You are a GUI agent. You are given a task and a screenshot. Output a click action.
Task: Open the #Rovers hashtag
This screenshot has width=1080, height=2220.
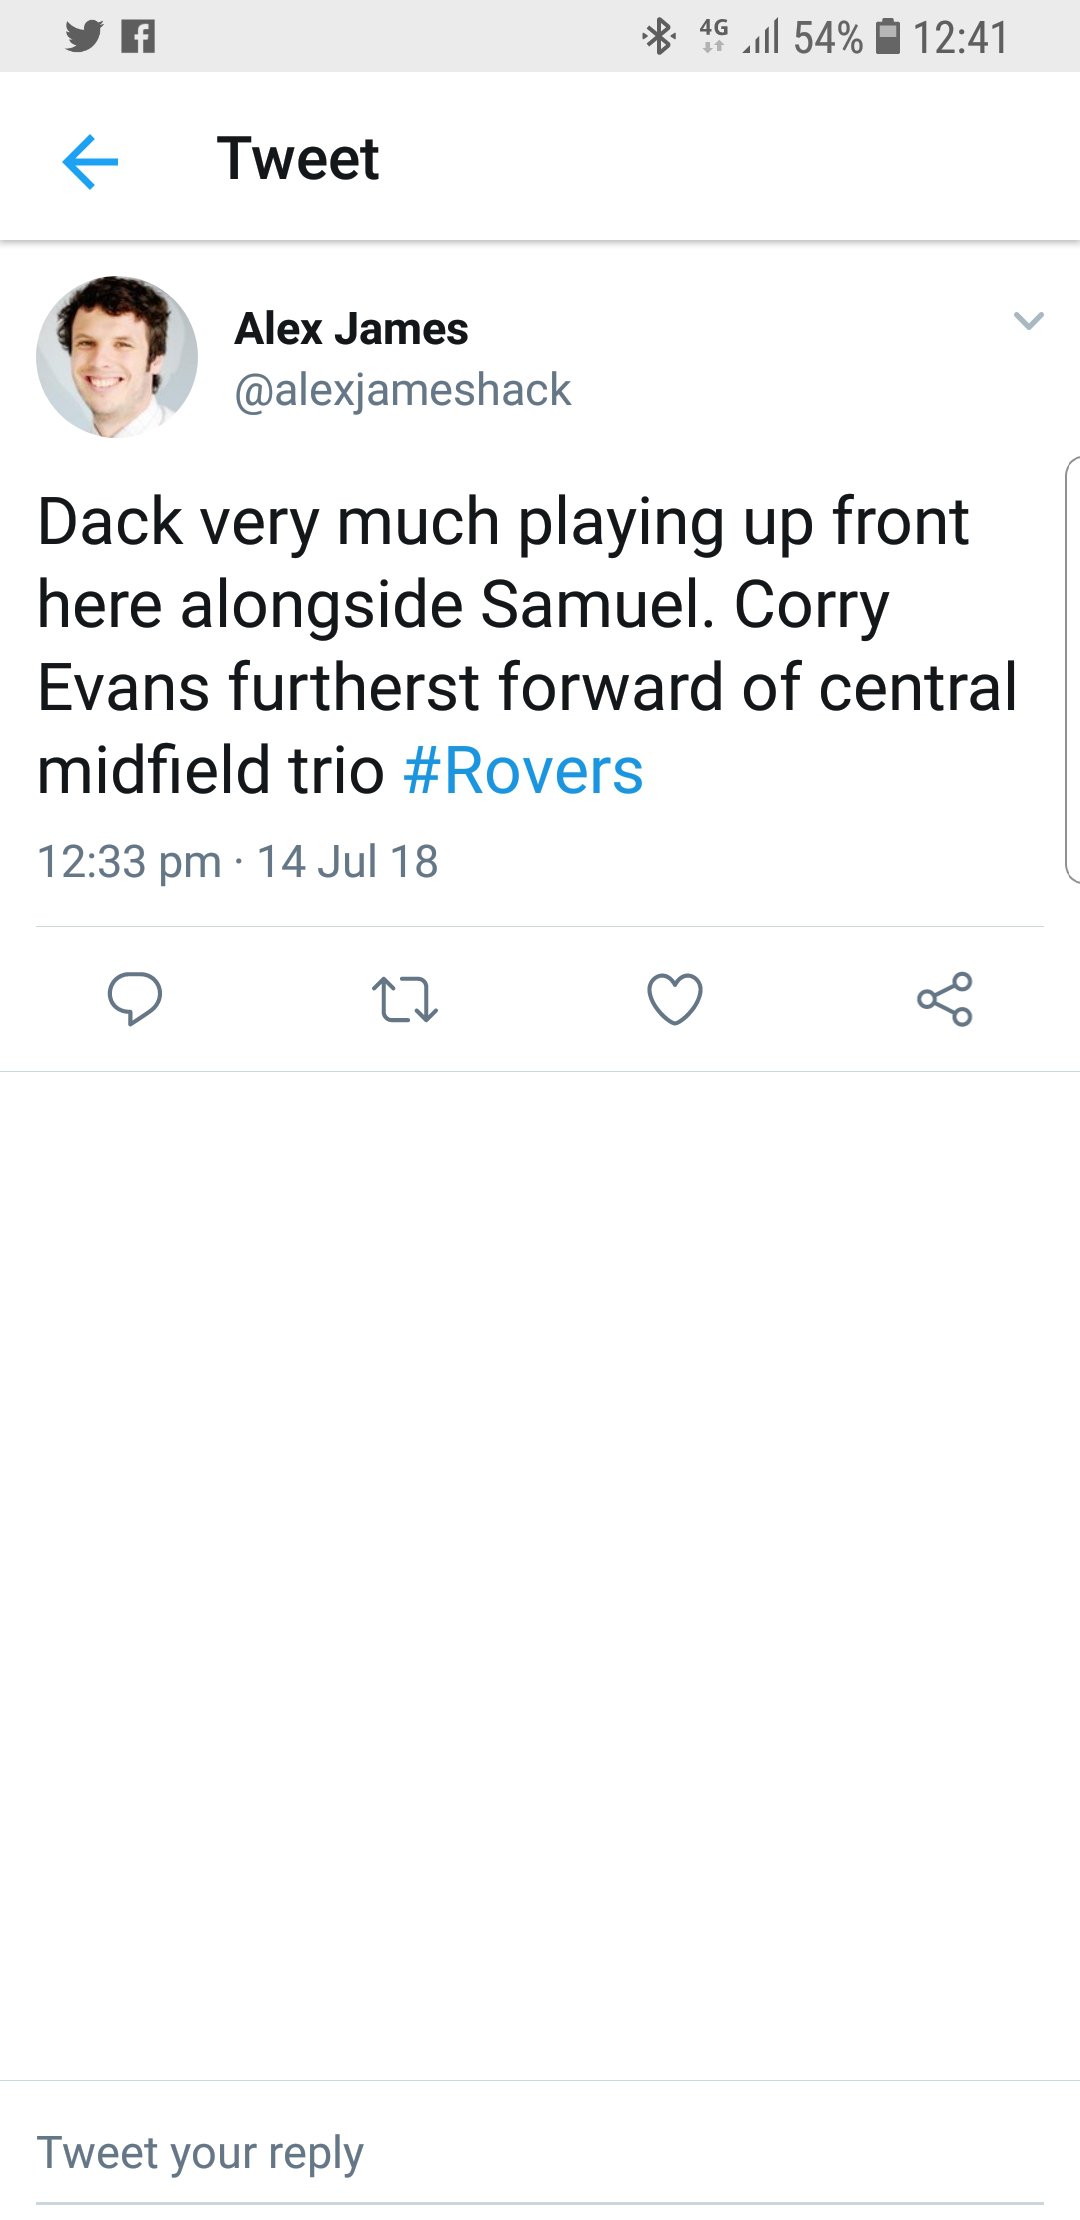click(523, 771)
